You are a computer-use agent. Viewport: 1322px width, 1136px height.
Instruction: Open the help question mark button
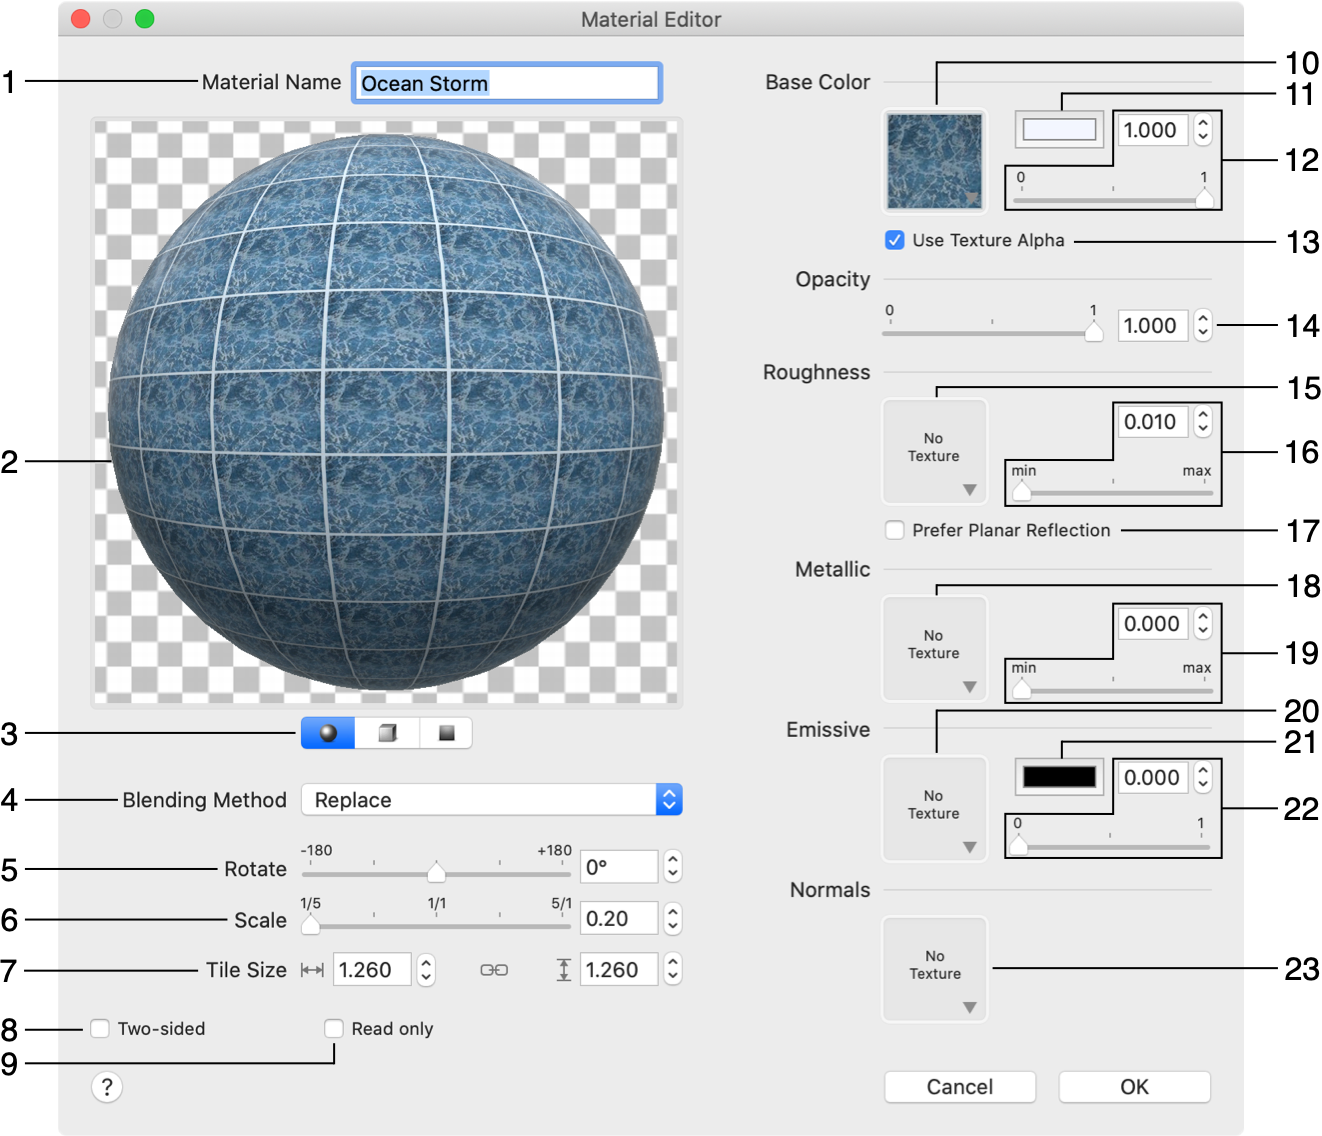[x=107, y=1087]
